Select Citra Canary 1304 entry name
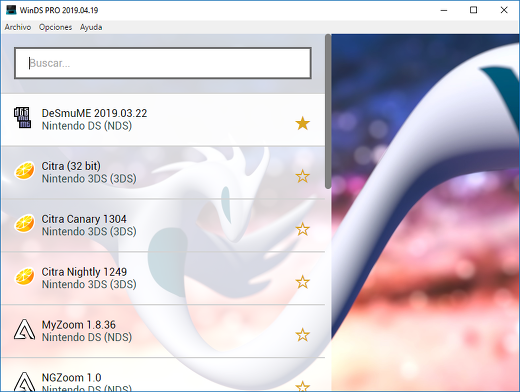The width and height of the screenshot is (520, 392). click(x=84, y=219)
